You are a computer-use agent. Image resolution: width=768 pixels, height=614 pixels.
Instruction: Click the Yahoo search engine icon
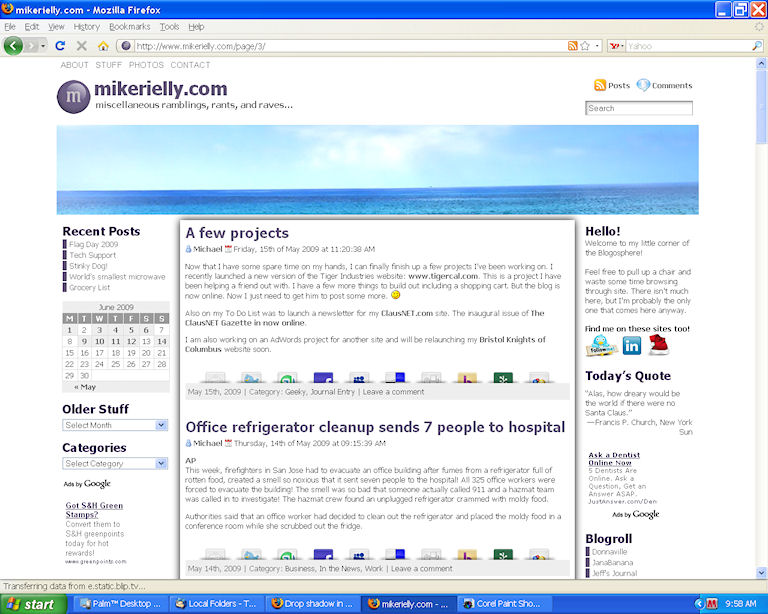point(615,46)
